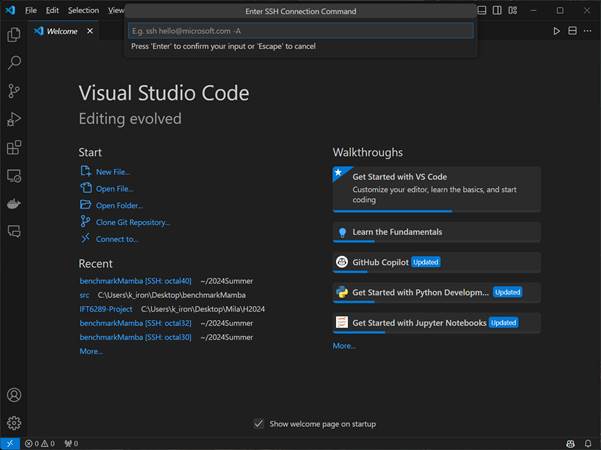Viewport: 601px width, 450px height.
Task: Split the editor using the layout icon
Action: (x=572, y=31)
